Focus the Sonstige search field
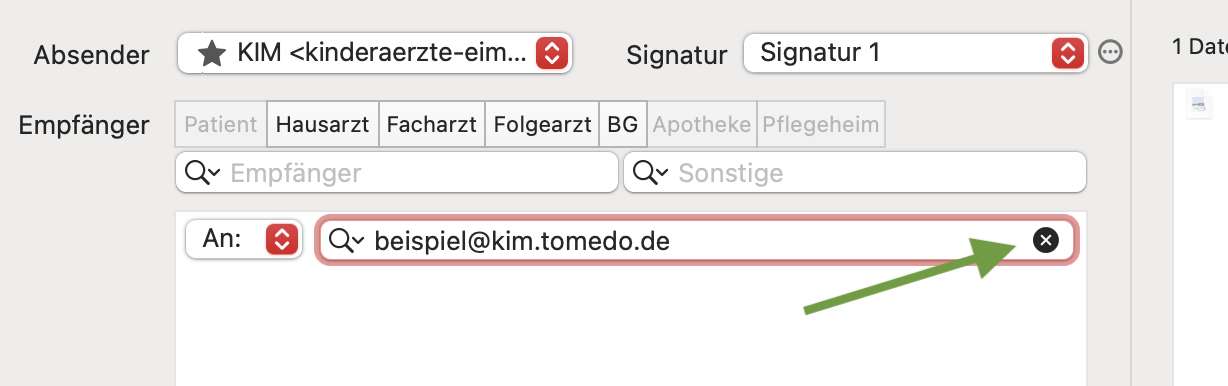 pyautogui.click(x=855, y=173)
